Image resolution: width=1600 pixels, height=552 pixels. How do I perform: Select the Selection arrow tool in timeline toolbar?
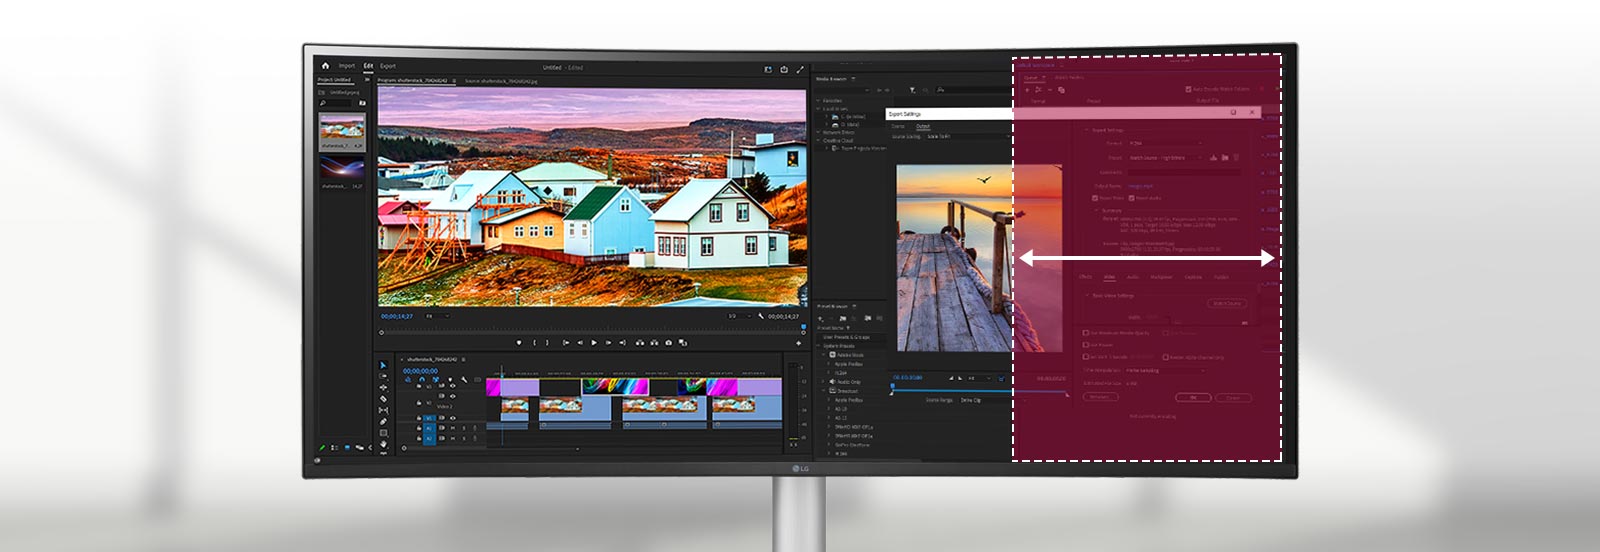(x=383, y=366)
